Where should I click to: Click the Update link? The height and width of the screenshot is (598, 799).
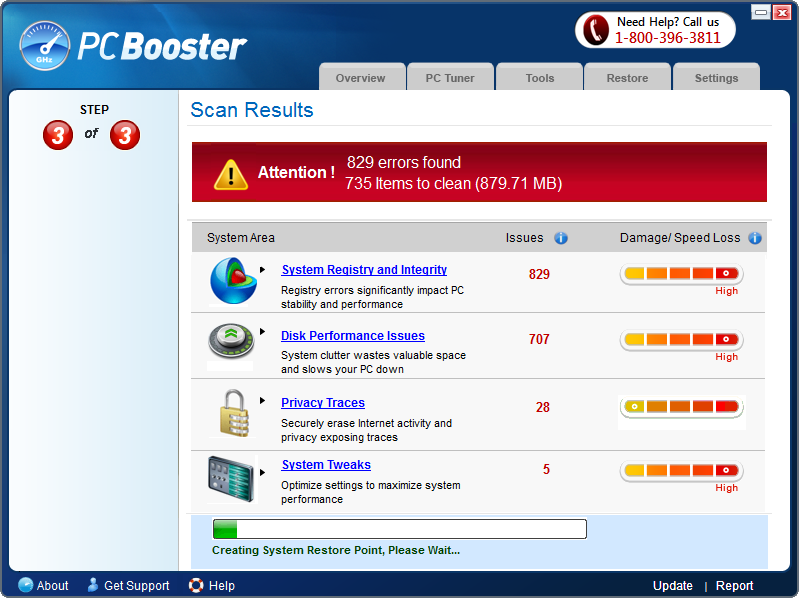coord(673,586)
